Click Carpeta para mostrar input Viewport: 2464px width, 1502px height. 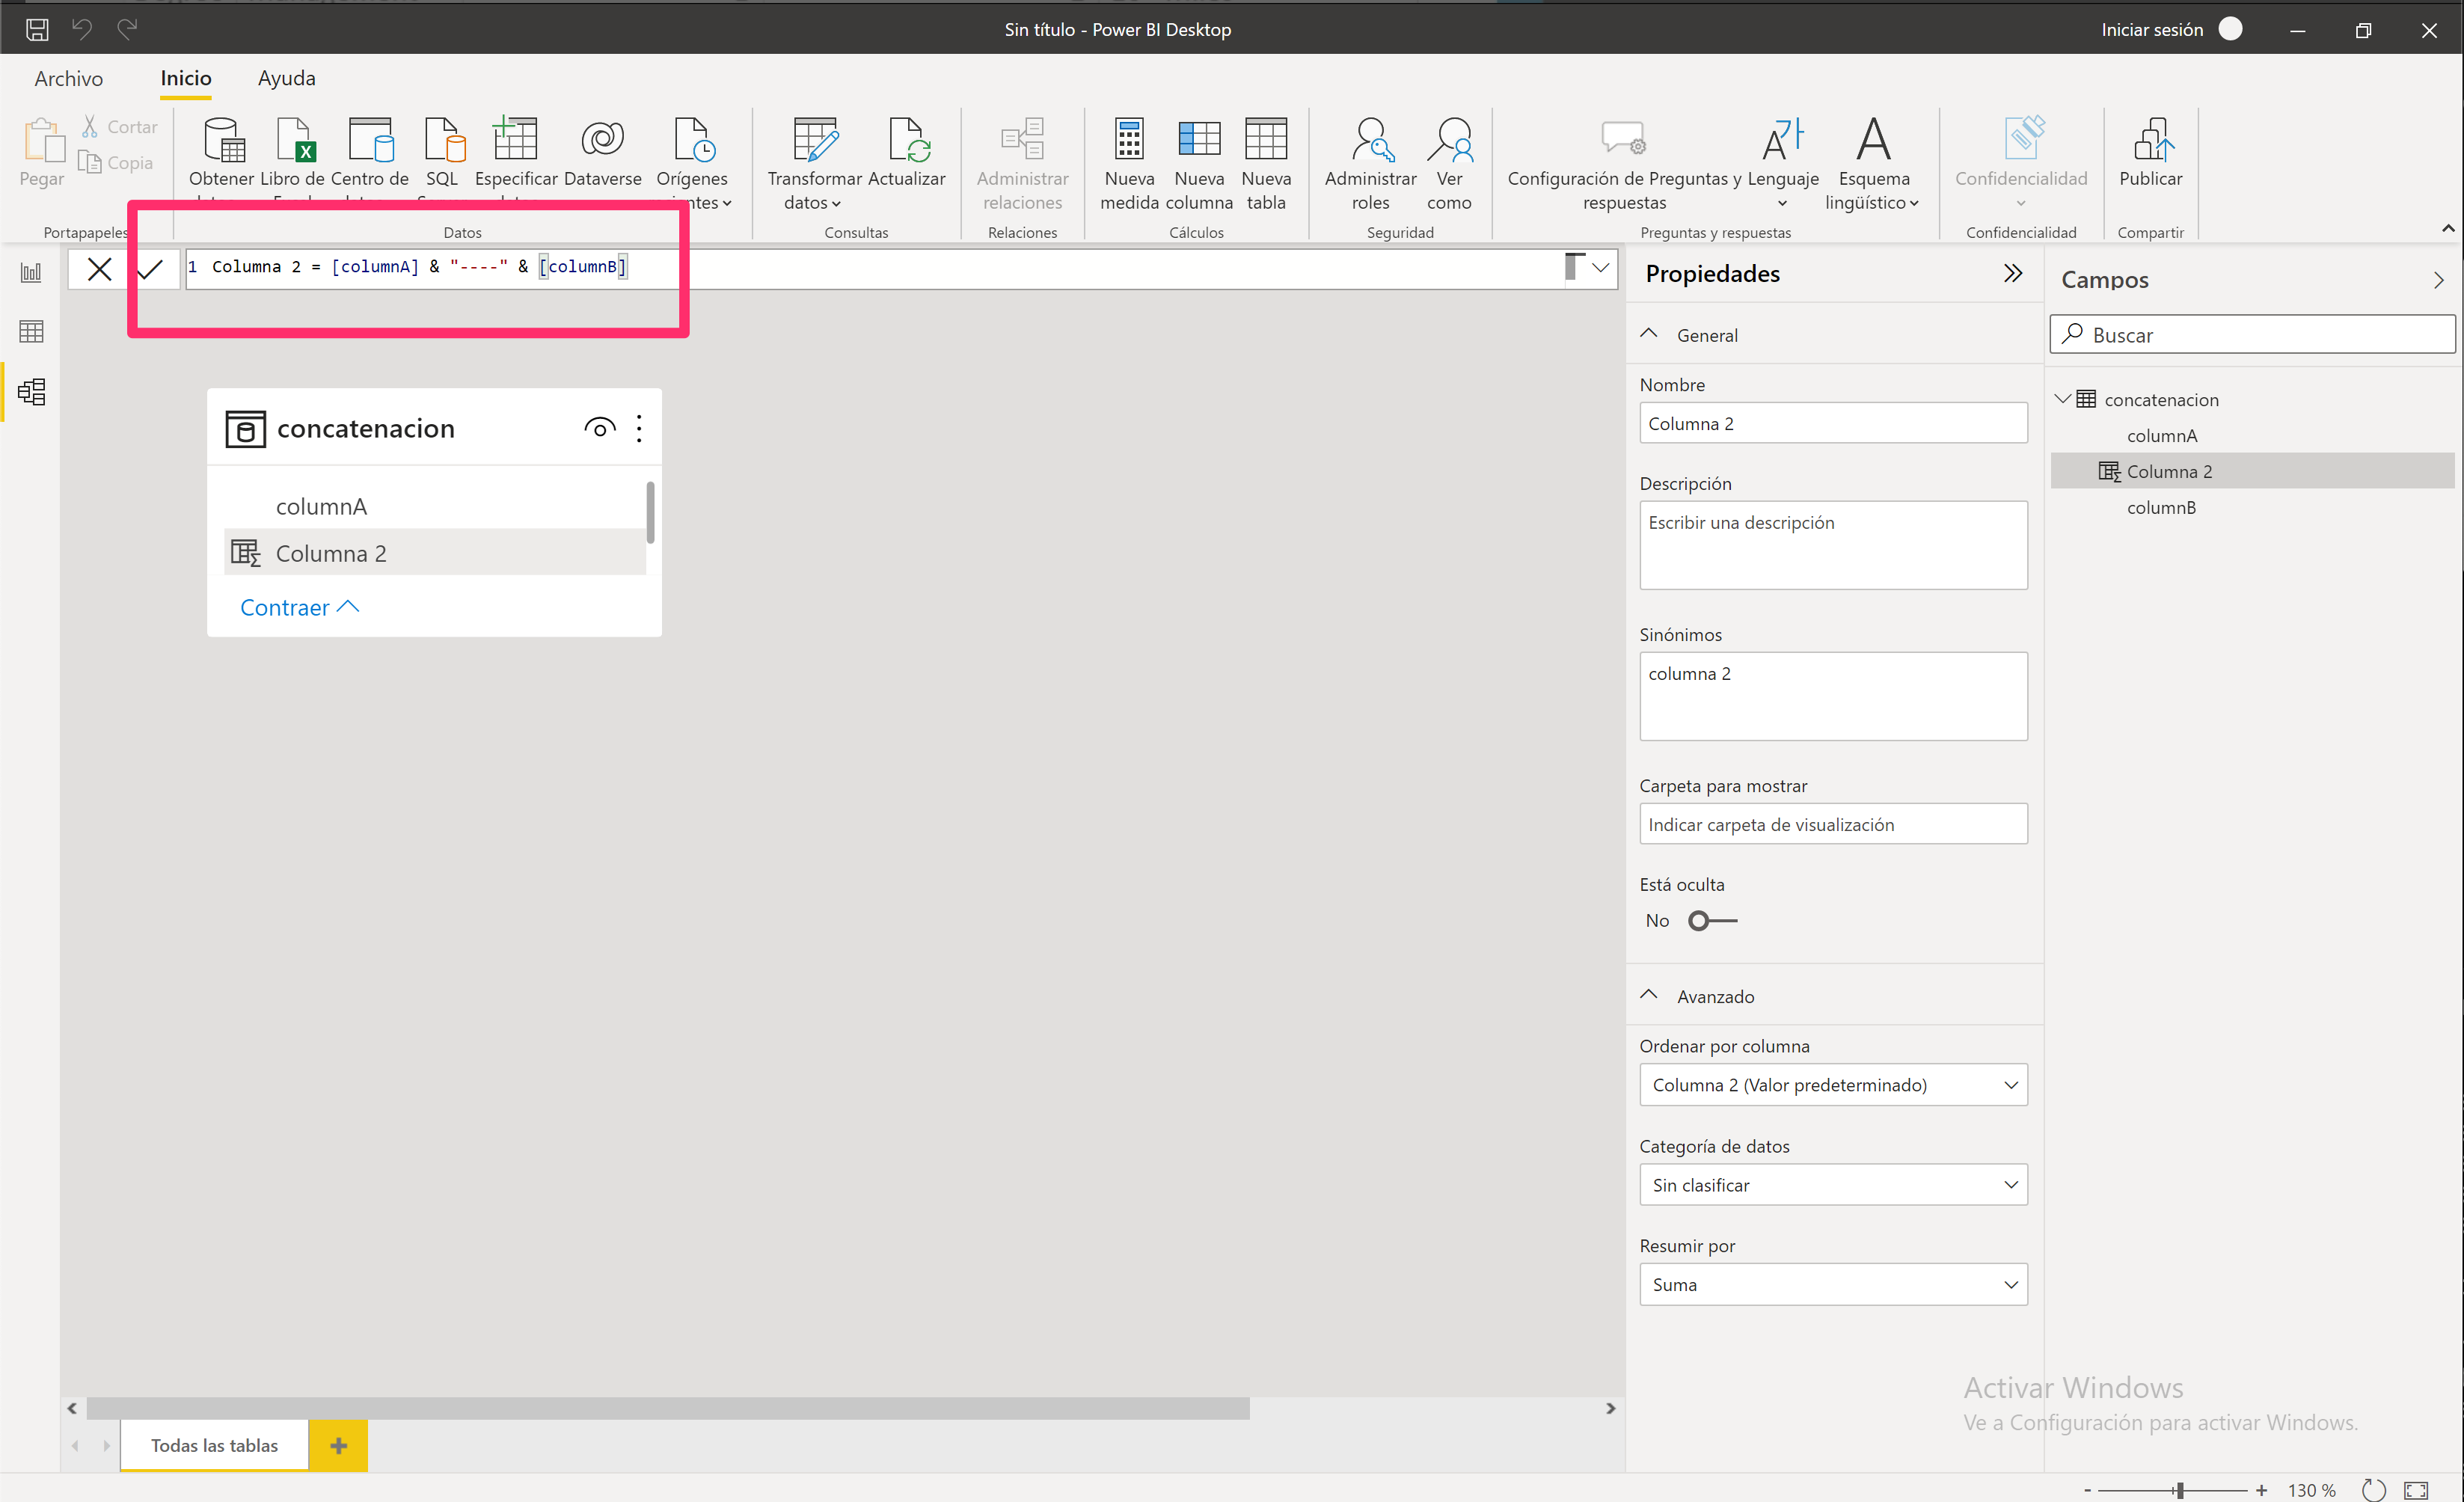1833,824
